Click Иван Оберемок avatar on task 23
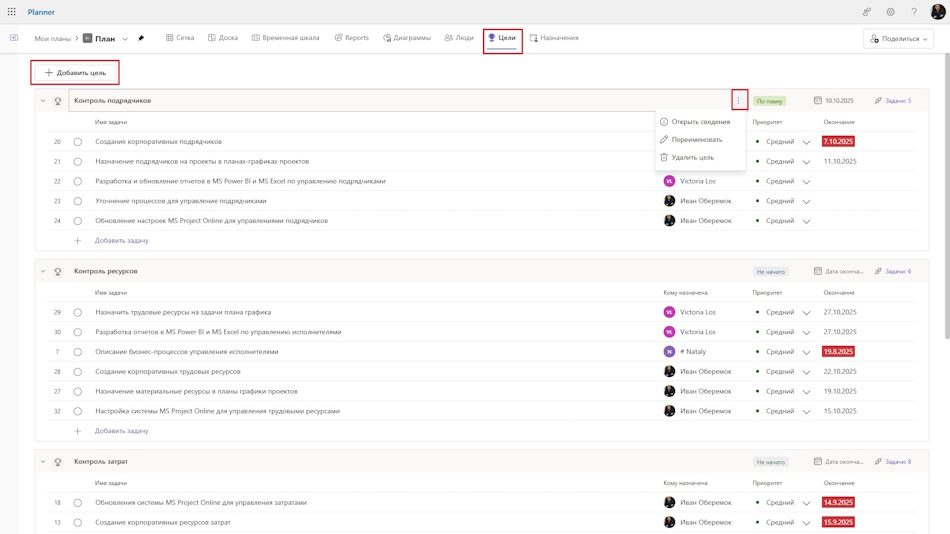 [x=669, y=201]
